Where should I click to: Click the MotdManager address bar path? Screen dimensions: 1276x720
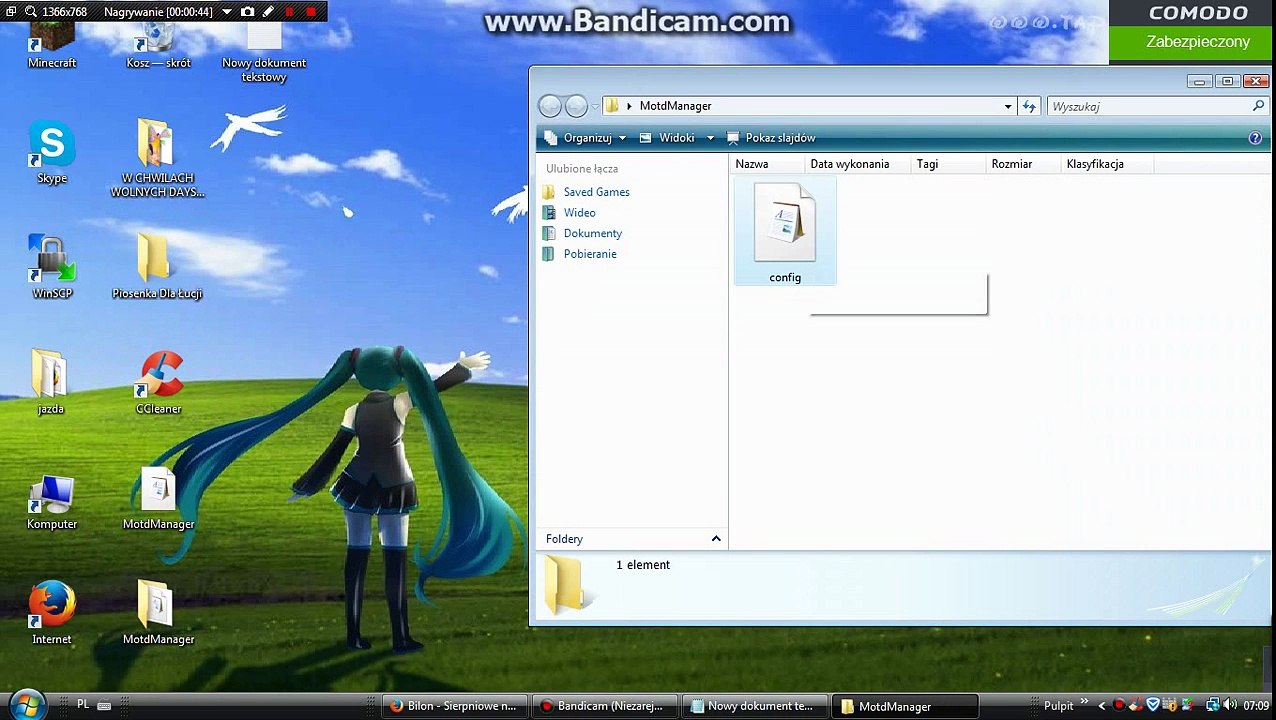pos(675,106)
